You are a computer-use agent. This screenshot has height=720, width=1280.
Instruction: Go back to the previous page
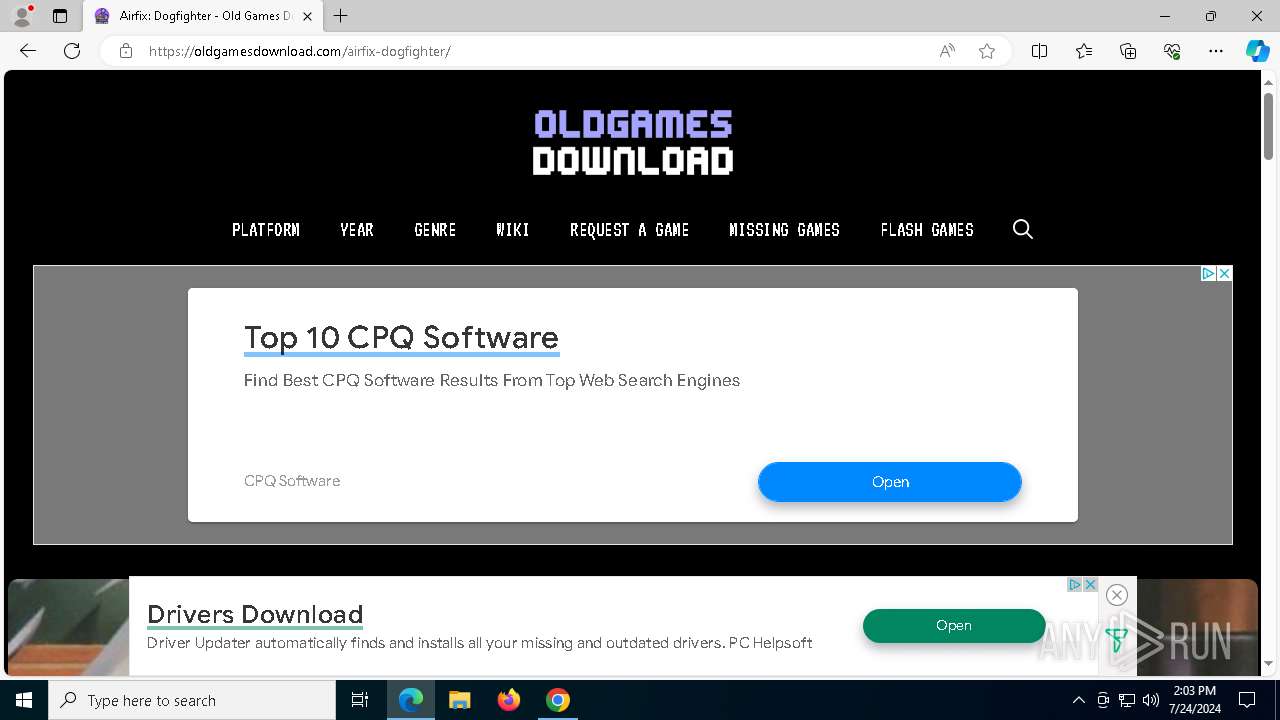click(x=28, y=51)
